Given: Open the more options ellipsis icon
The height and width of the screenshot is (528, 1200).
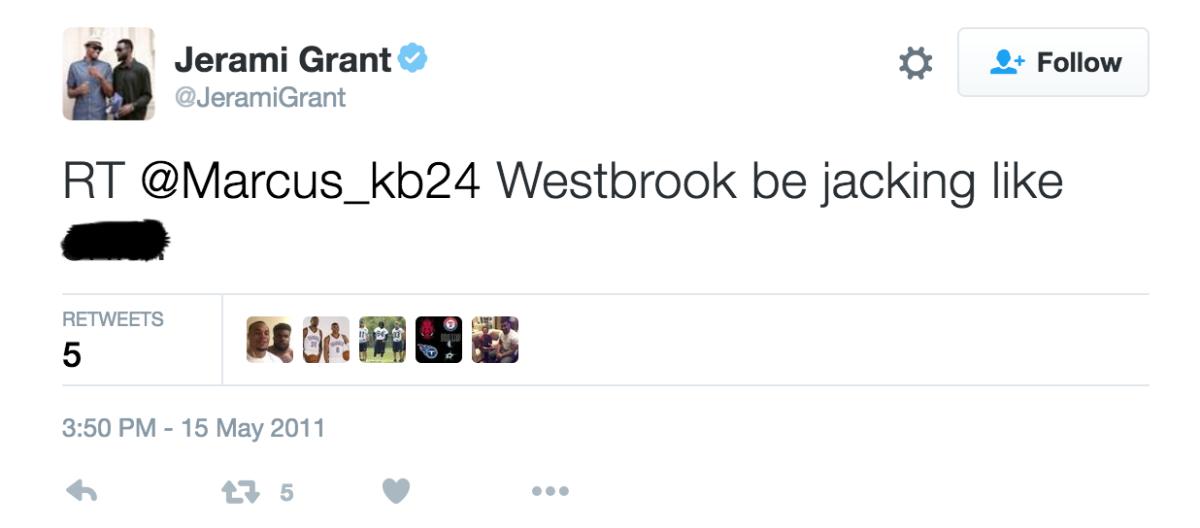Looking at the screenshot, I should pos(550,491).
